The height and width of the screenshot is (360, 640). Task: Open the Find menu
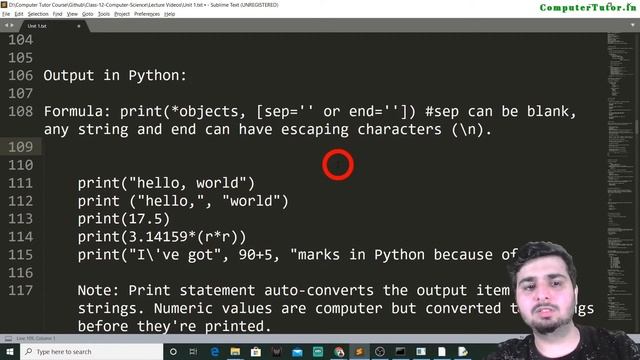58,14
